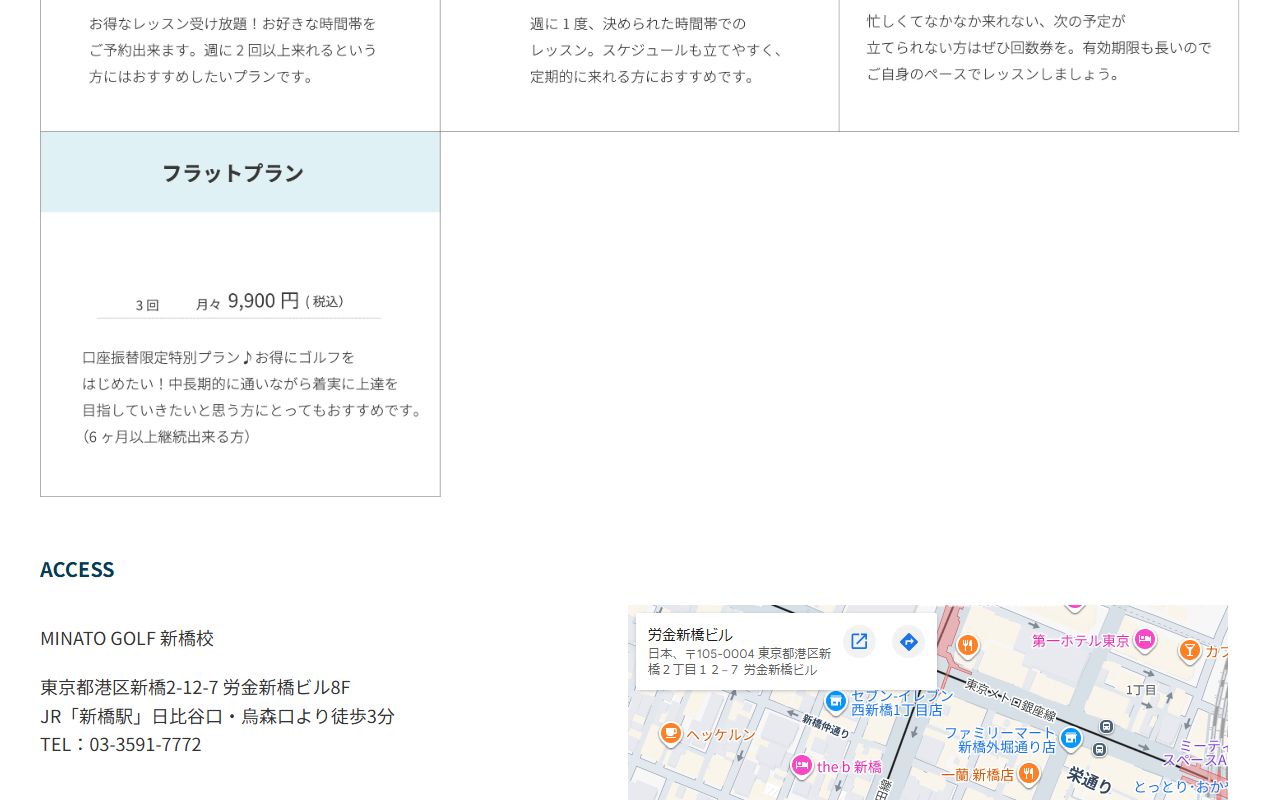Select the 第一ホテル東京 hotel pin
The width and height of the screenshot is (1280, 800).
coord(1145,639)
